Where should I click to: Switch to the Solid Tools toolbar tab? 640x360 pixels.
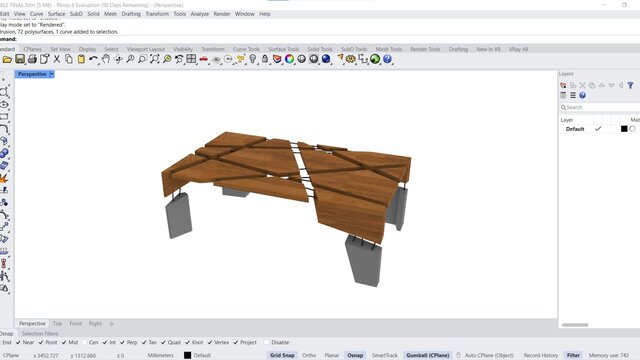[x=320, y=49]
